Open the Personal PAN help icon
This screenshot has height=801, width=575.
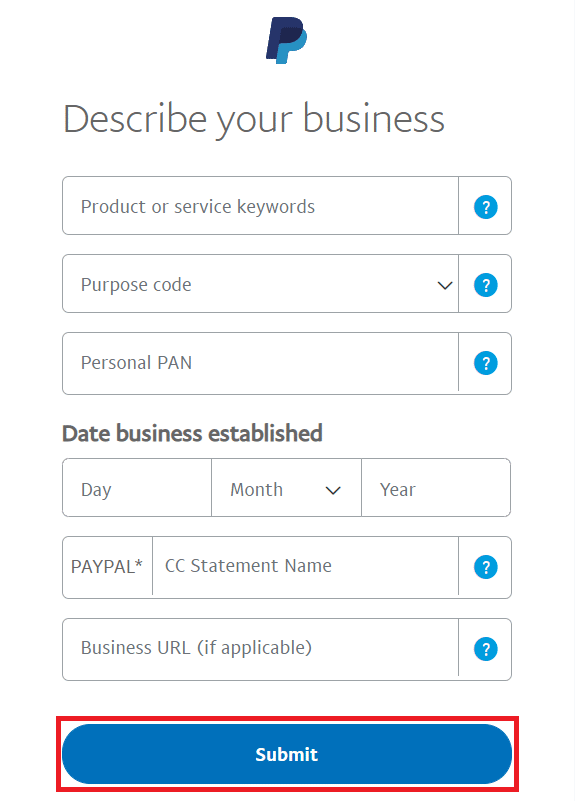tap(486, 363)
